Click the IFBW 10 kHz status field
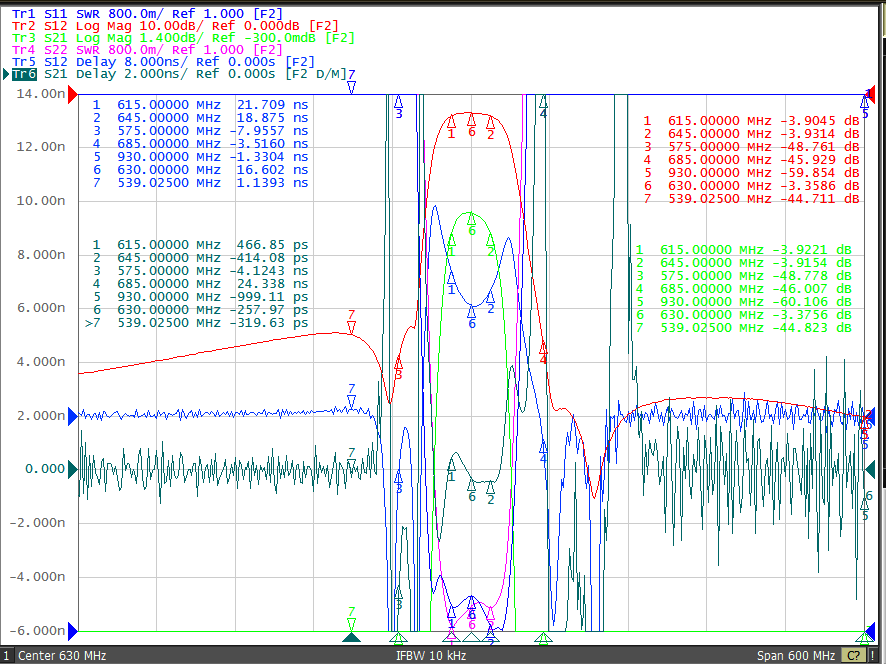 [x=431, y=656]
